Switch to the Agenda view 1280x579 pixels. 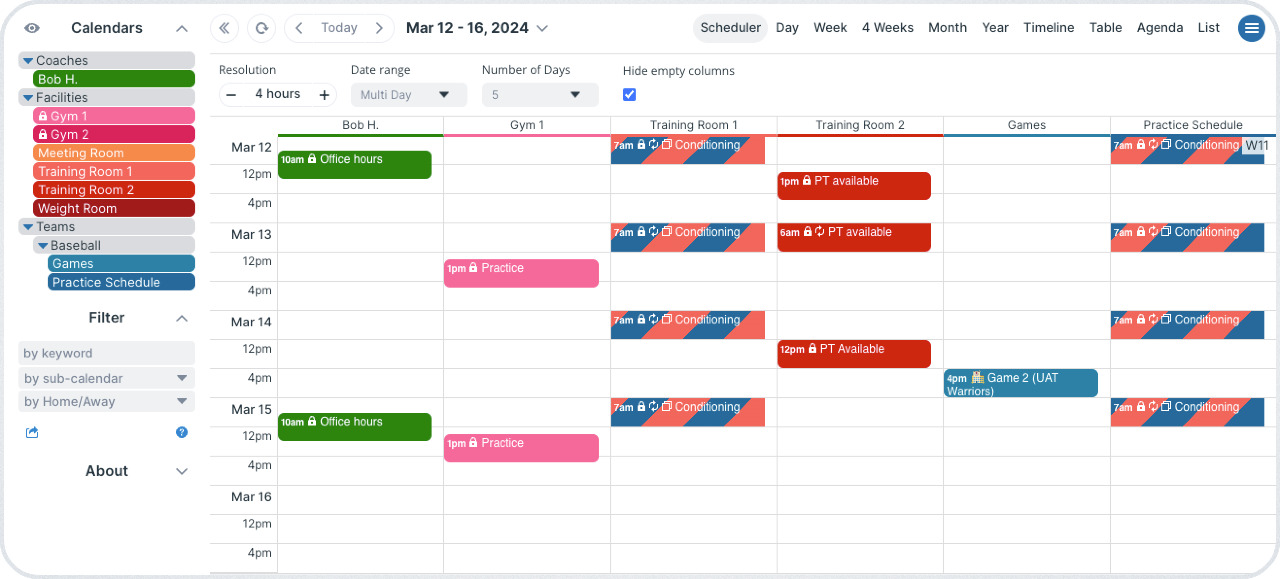coord(1160,28)
